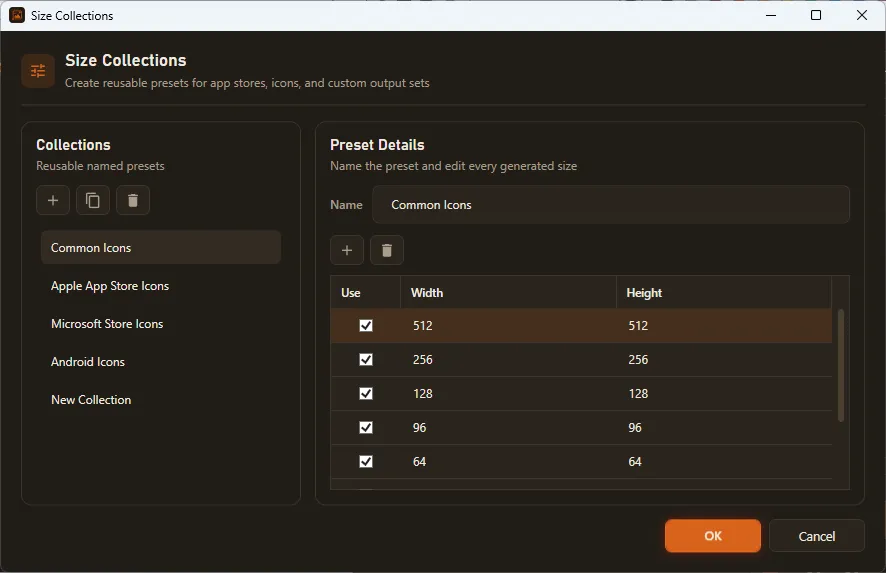Screen dimensions: 886x573
Task: Uncheck Use for the 64 row
Action: pyautogui.click(x=366, y=461)
